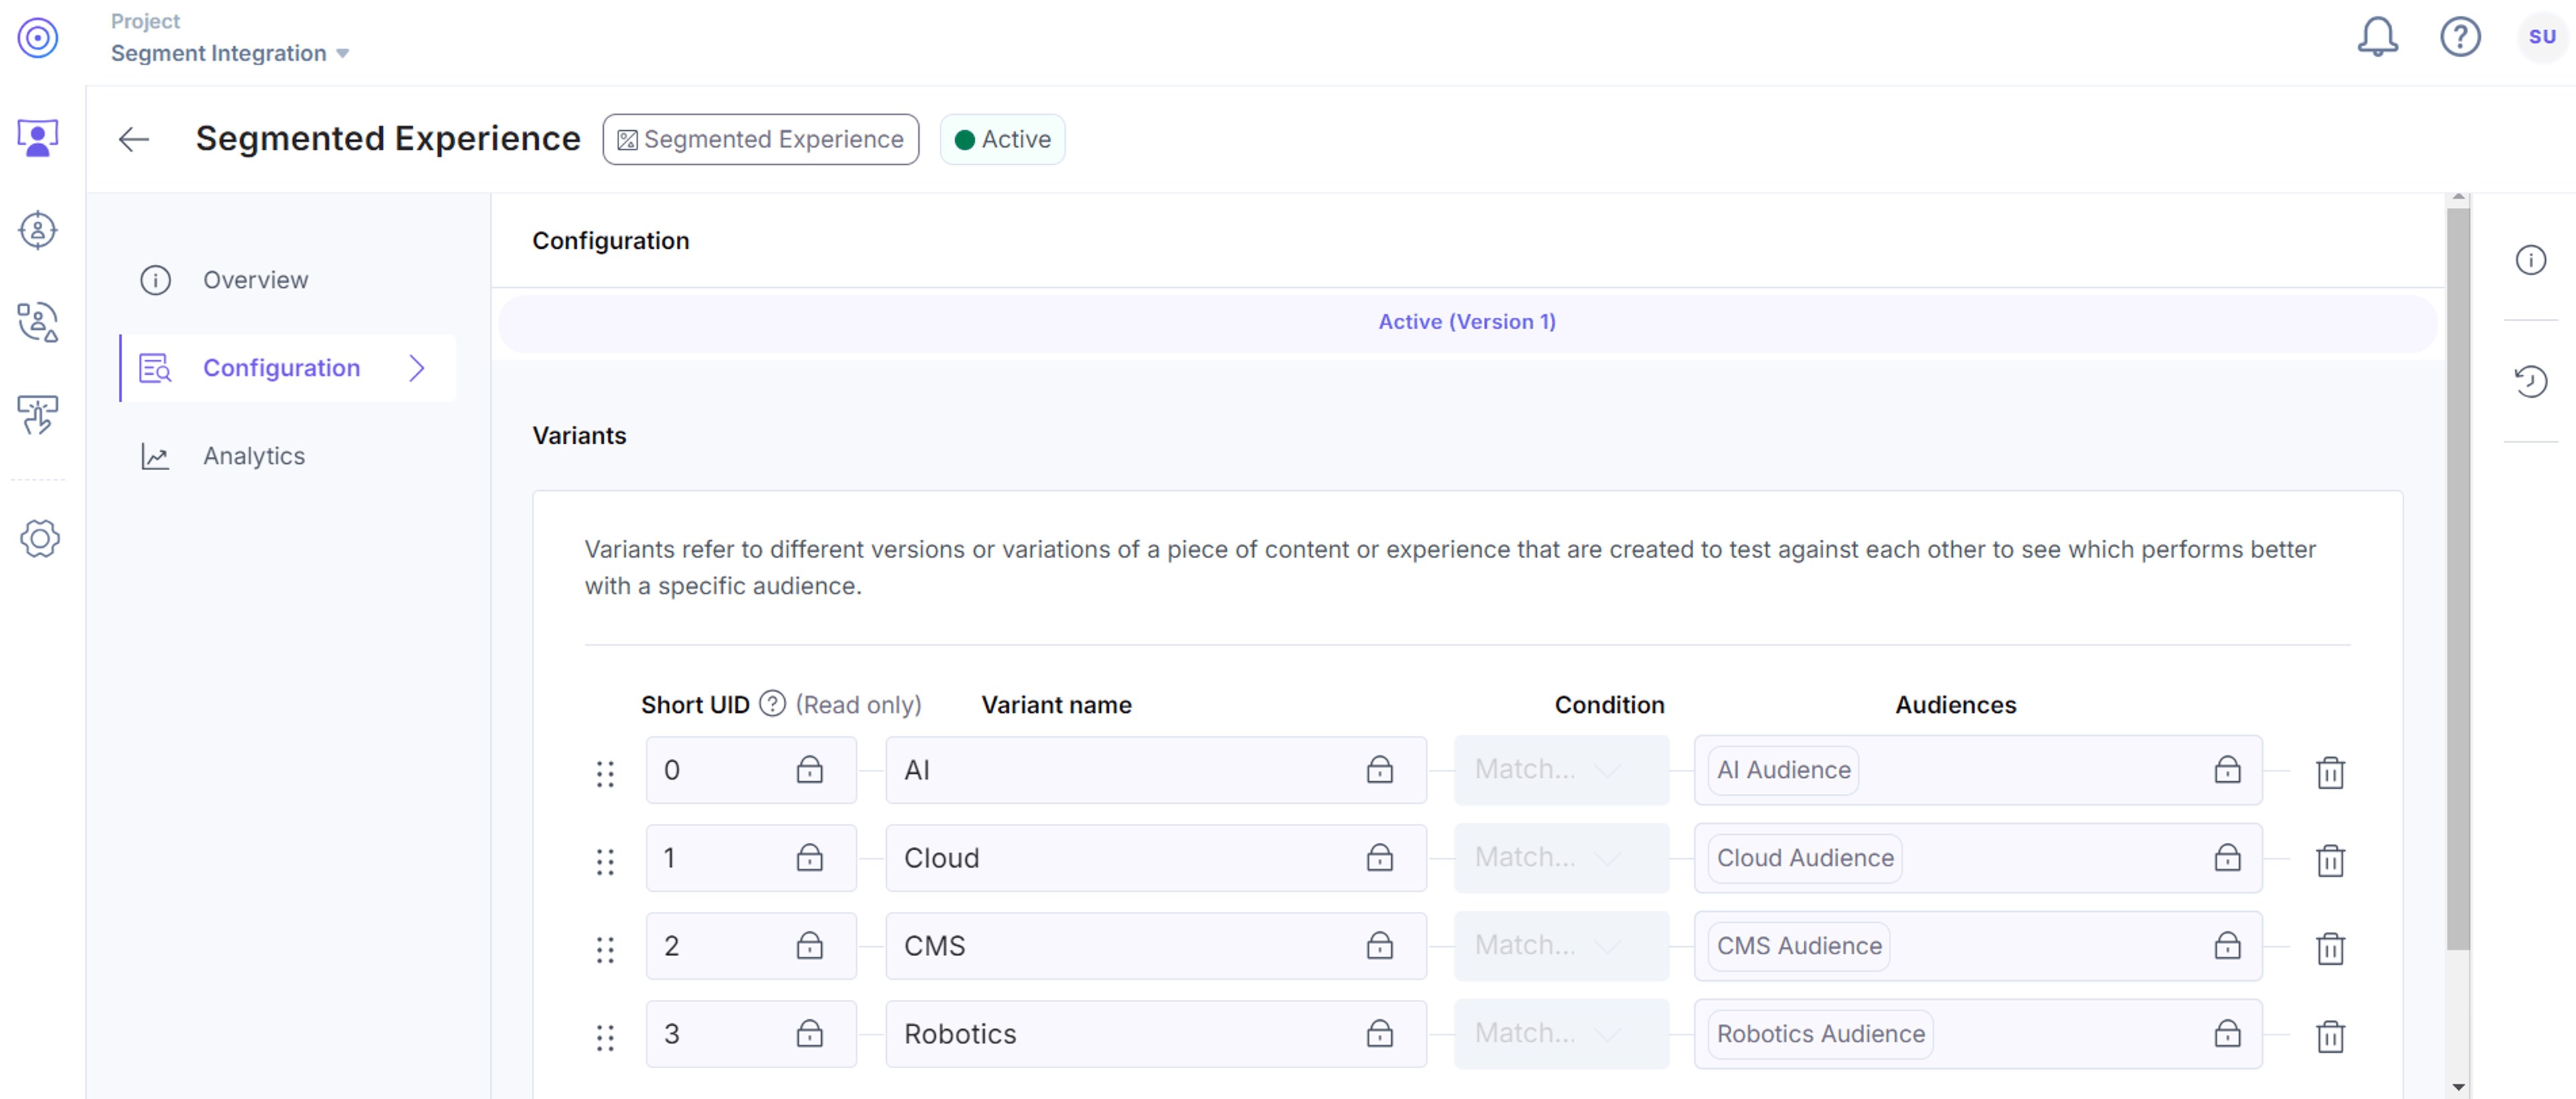
Task: Click the scrollbar up arrow
Action: click(x=2458, y=198)
